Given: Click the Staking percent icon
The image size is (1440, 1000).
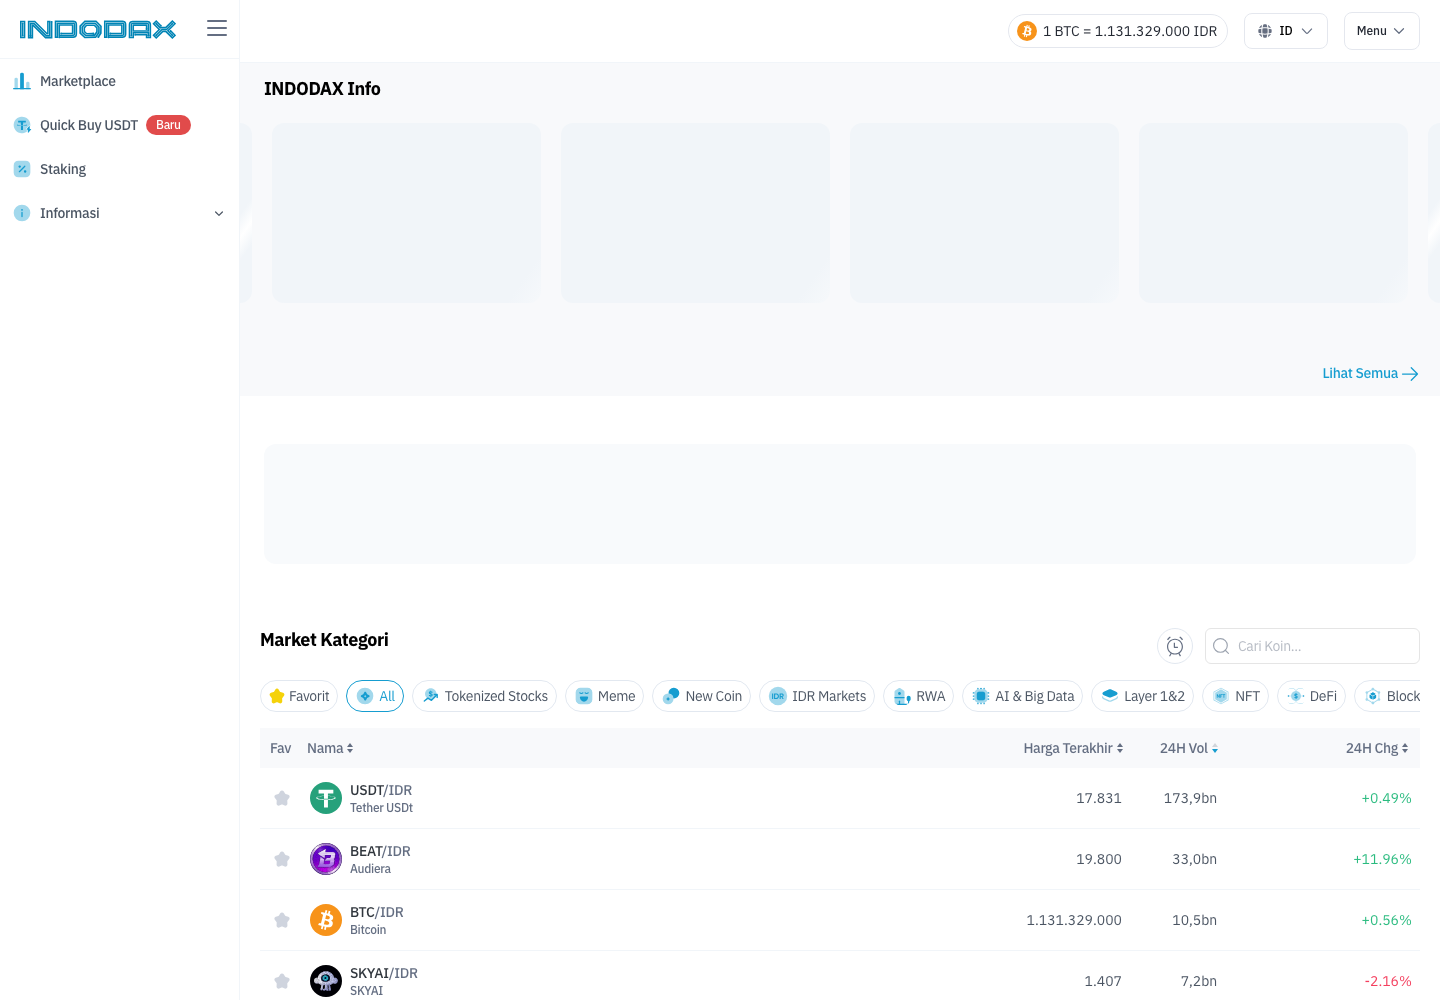Looking at the screenshot, I should tap(22, 169).
